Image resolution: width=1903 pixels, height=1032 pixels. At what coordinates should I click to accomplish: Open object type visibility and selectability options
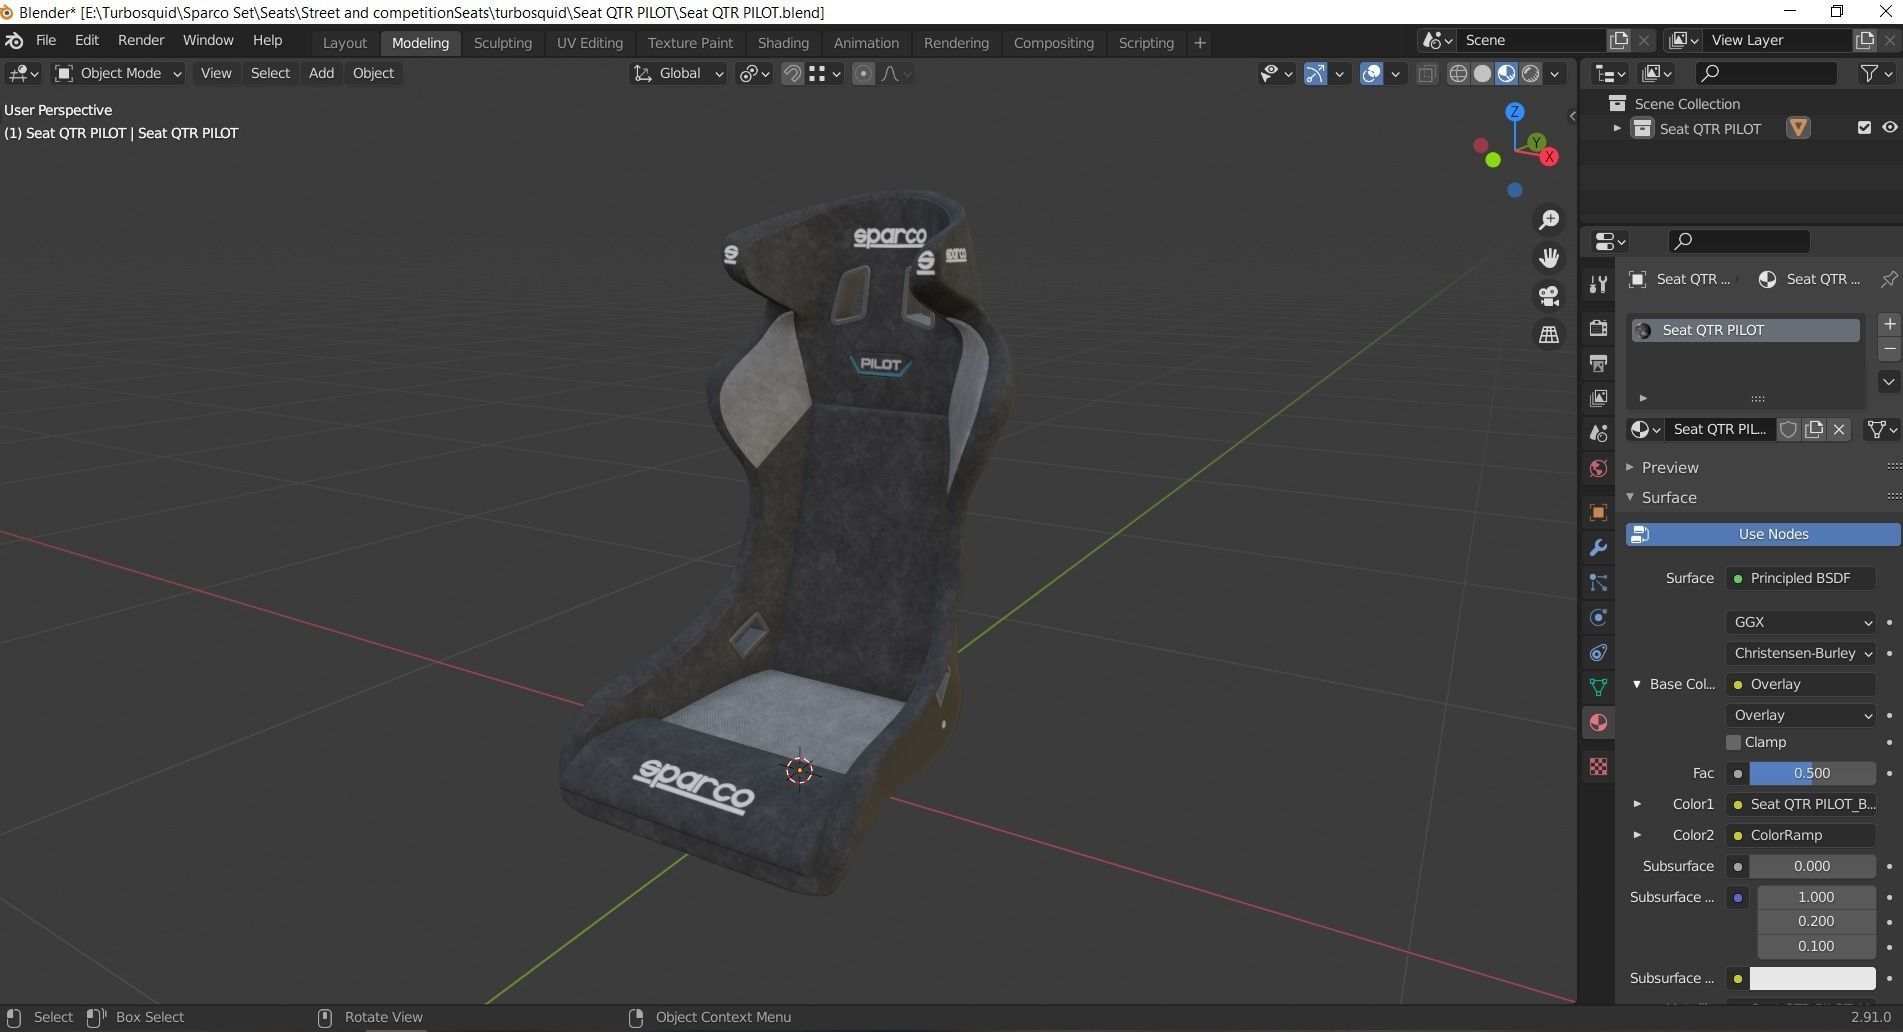[x=1276, y=73]
